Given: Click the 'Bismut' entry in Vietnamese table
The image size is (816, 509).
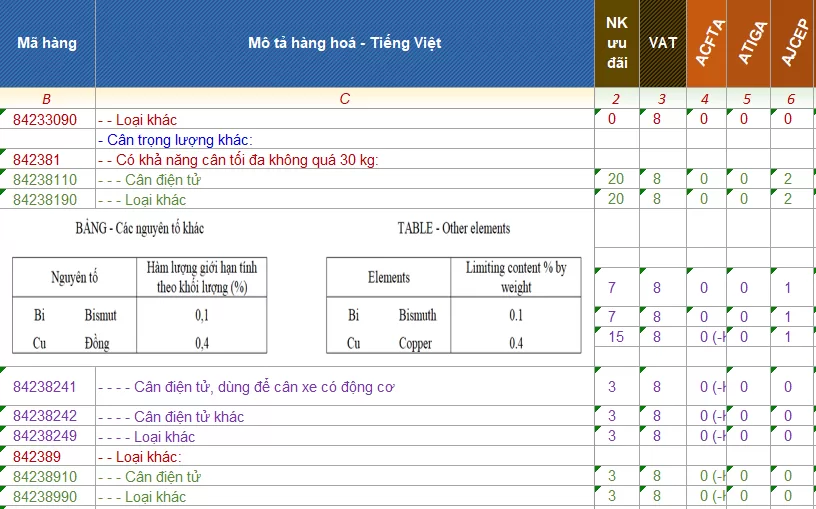Looking at the screenshot, I should [x=100, y=315].
